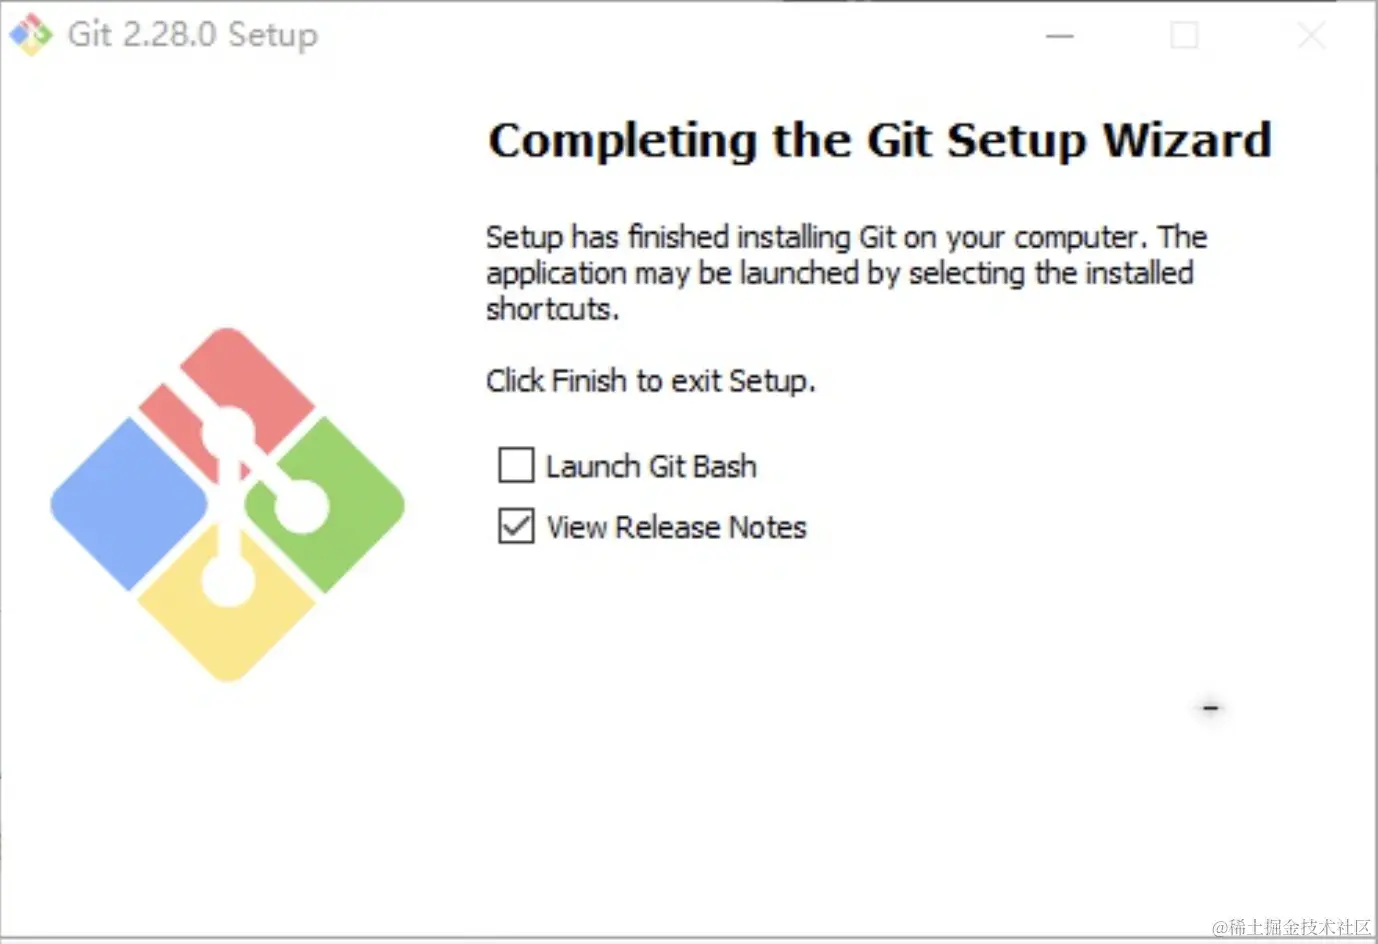
Task: Click the small dash mark near the bottom right
Action: (1210, 708)
